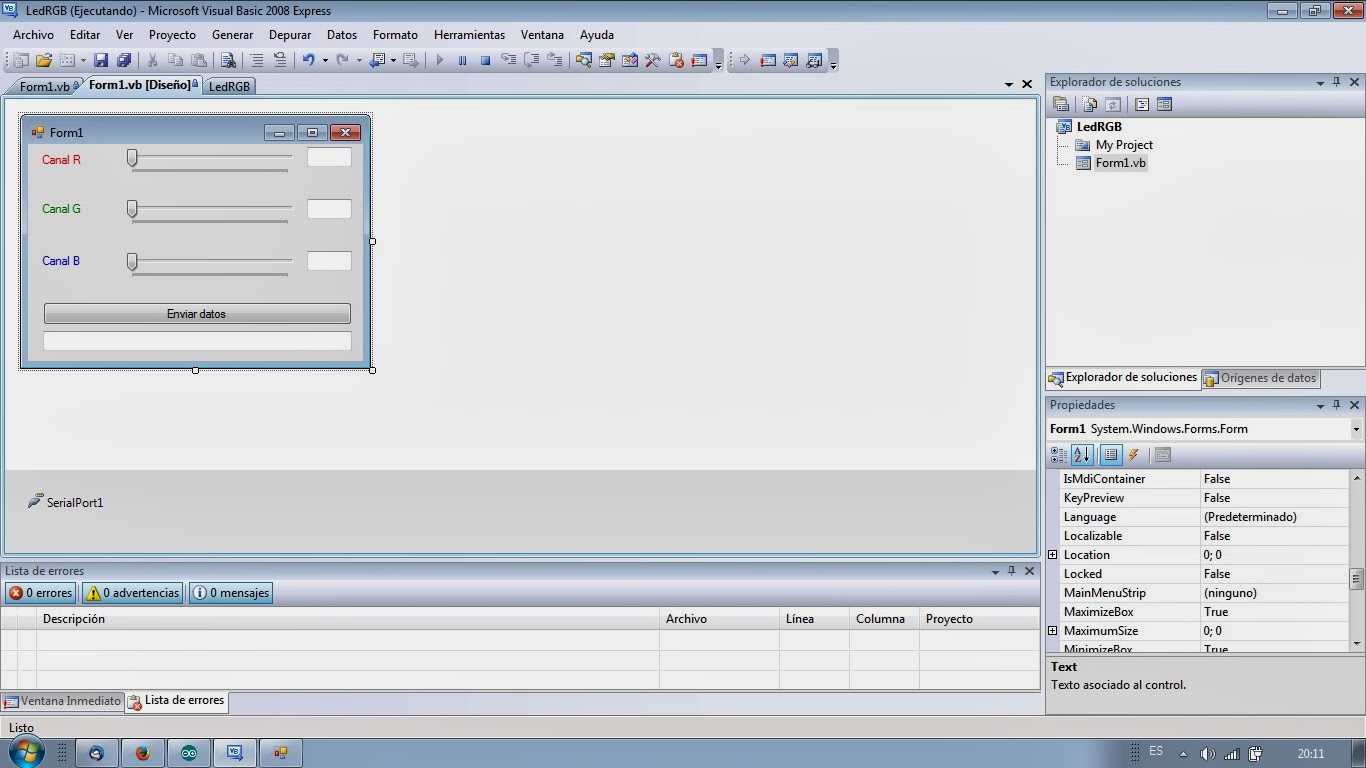Open the Toolbox via its toolbar icon
The height and width of the screenshot is (768, 1366).
652,60
